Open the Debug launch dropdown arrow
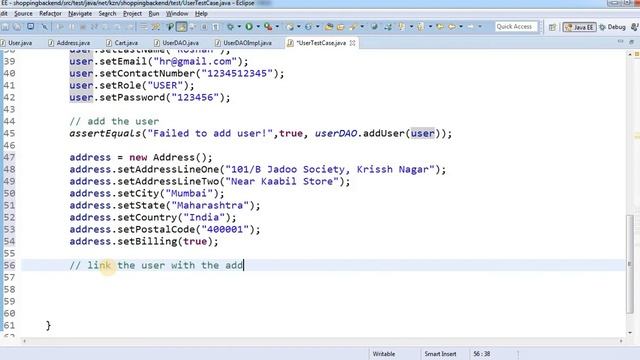This screenshot has height=360, width=640. click(239, 27)
